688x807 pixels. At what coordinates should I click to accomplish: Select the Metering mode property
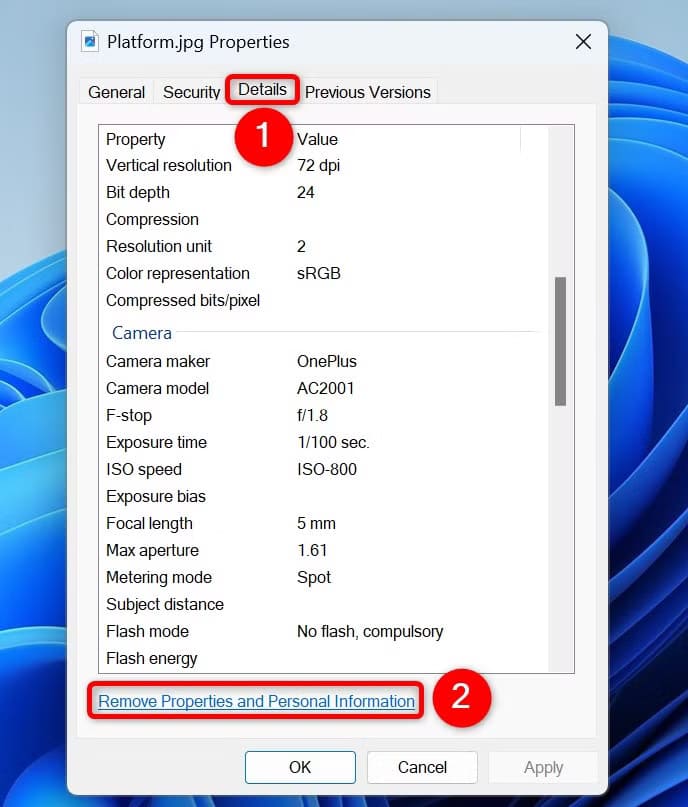coord(158,577)
